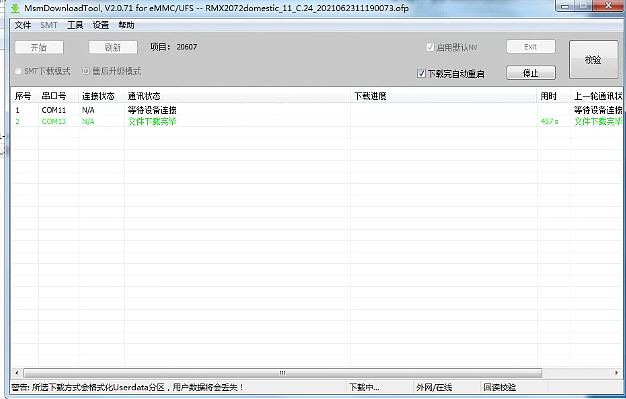Click the large 校验 button

click(593, 60)
